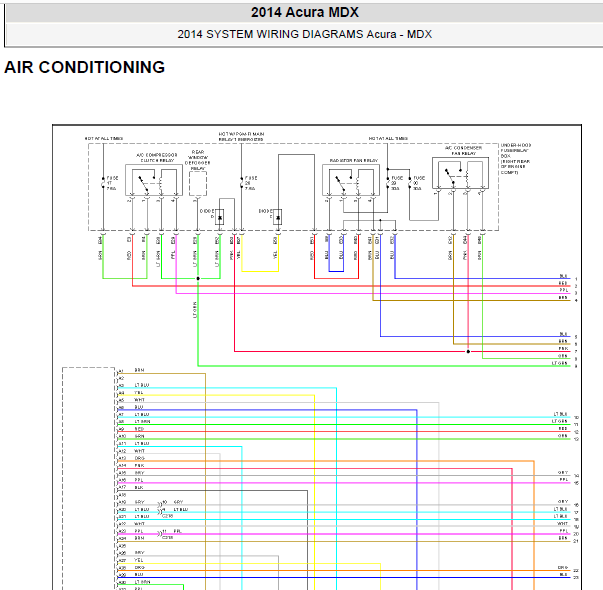
Task: Click pin "A24" BRN label
Action: point(131,538)
